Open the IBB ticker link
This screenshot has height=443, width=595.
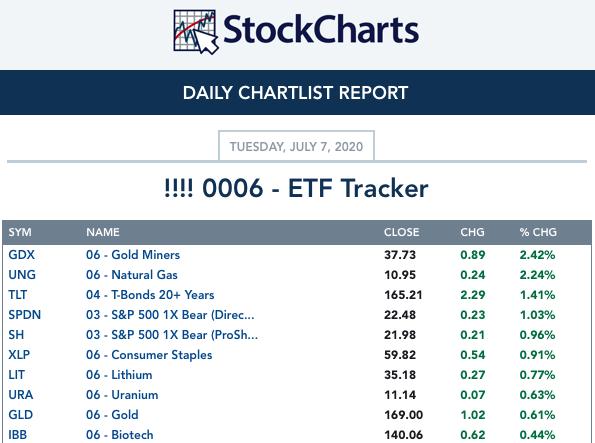coord(18,435)
